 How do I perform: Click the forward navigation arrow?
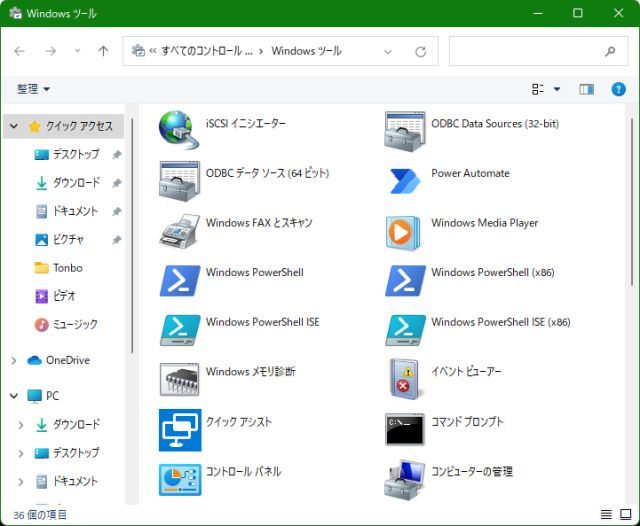51,51
